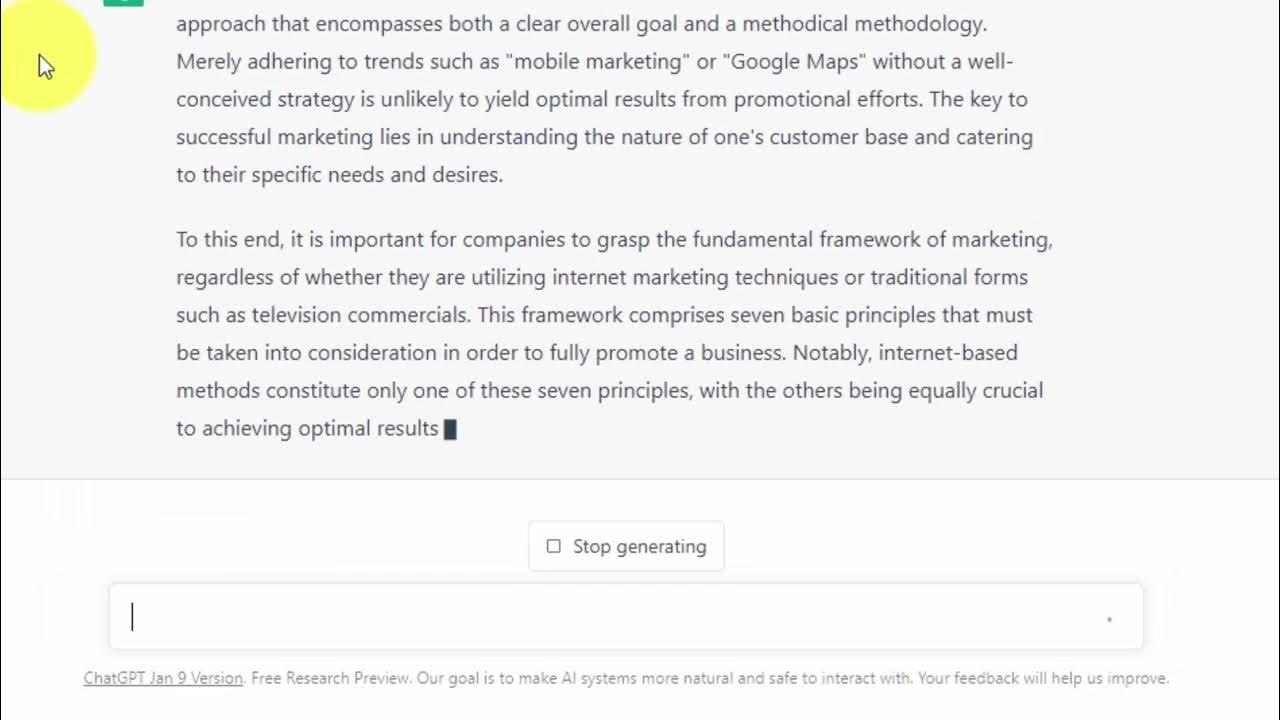Click the words "specific needs and desires"
The height and width of the screenshot is (720, 1280).
376,175
